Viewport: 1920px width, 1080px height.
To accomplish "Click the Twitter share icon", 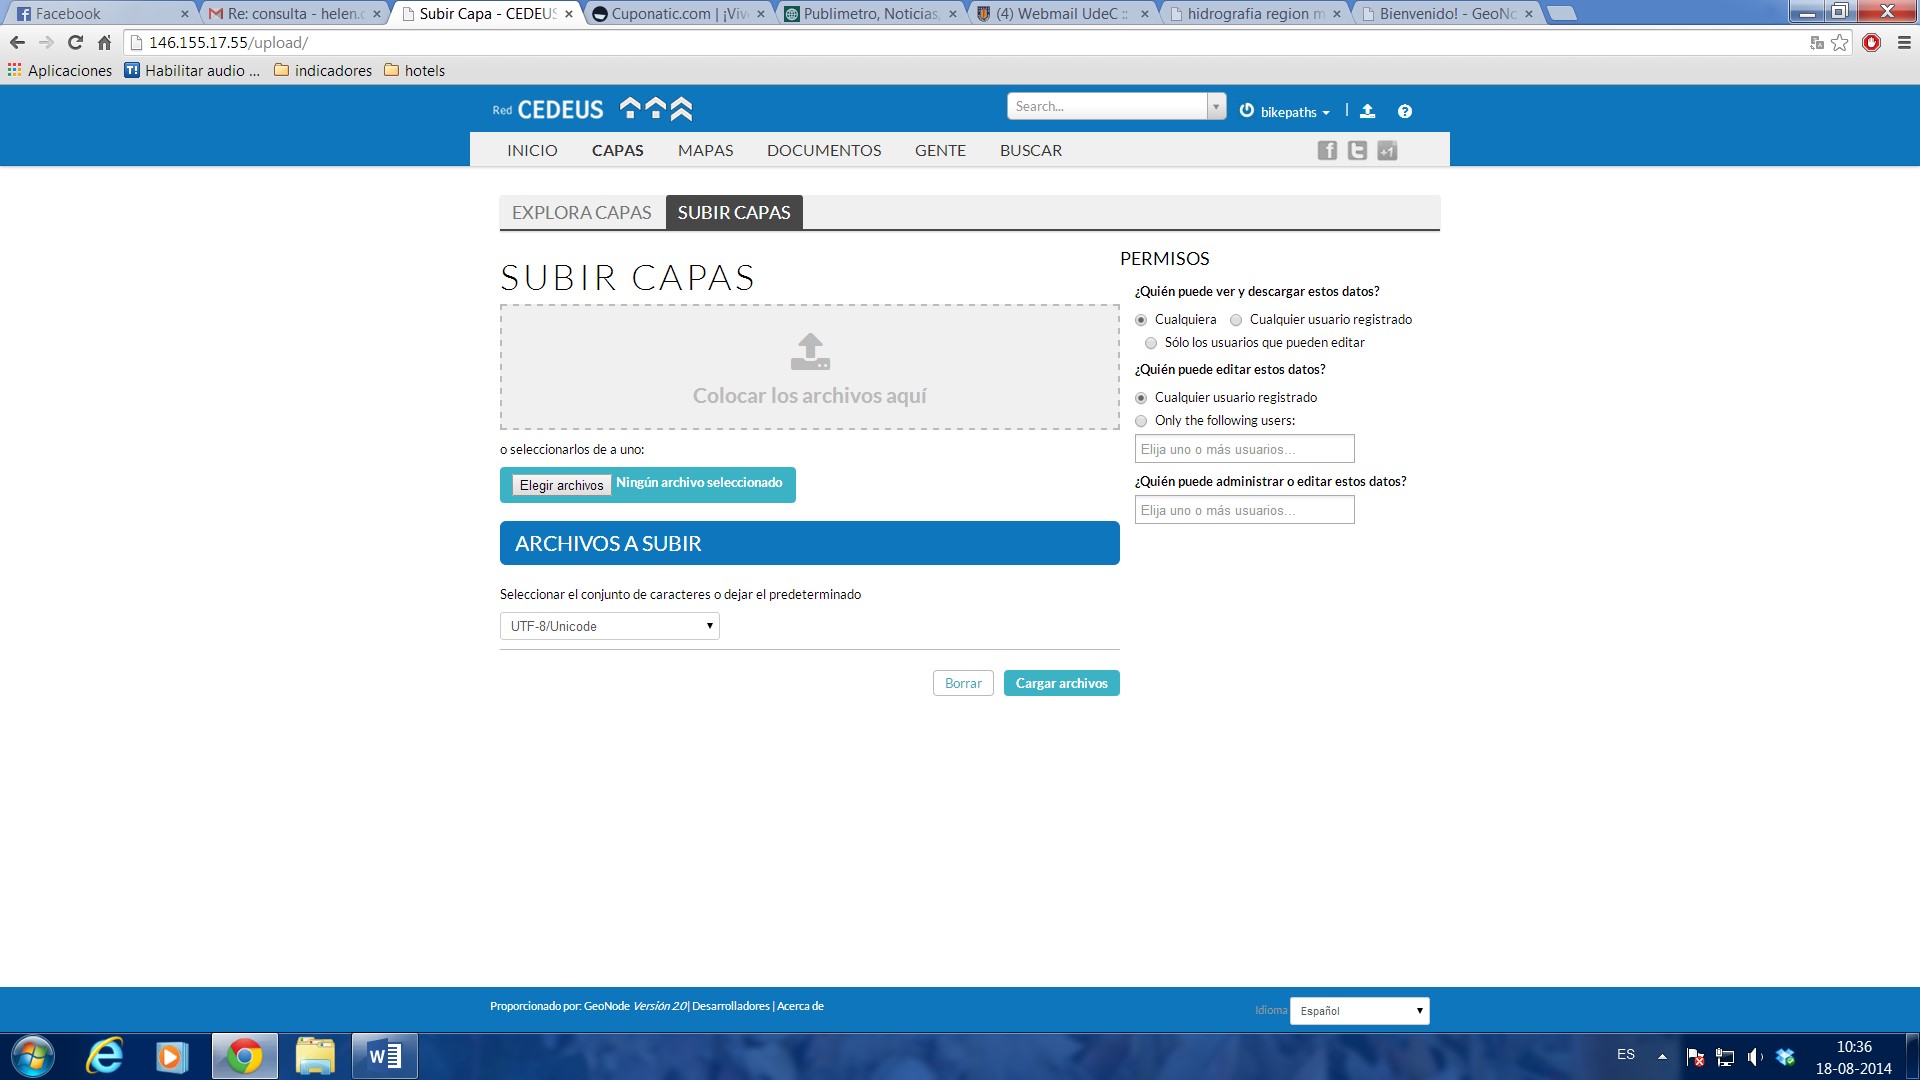I will (1357, 151).
